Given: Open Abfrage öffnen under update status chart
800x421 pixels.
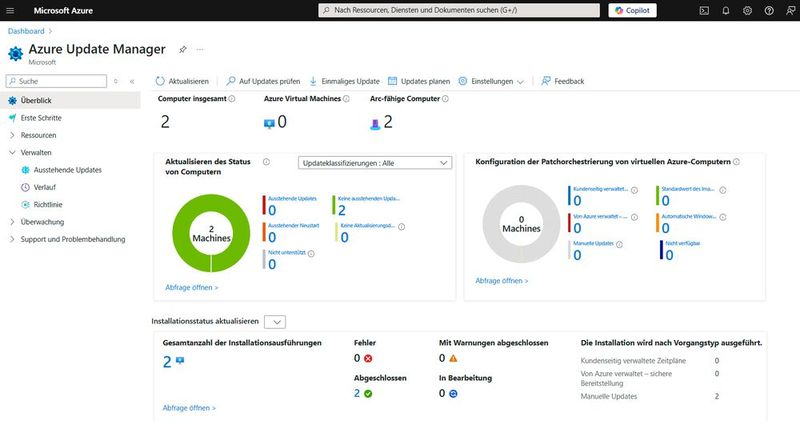Looking at the screenshot, I should point(191,288).
